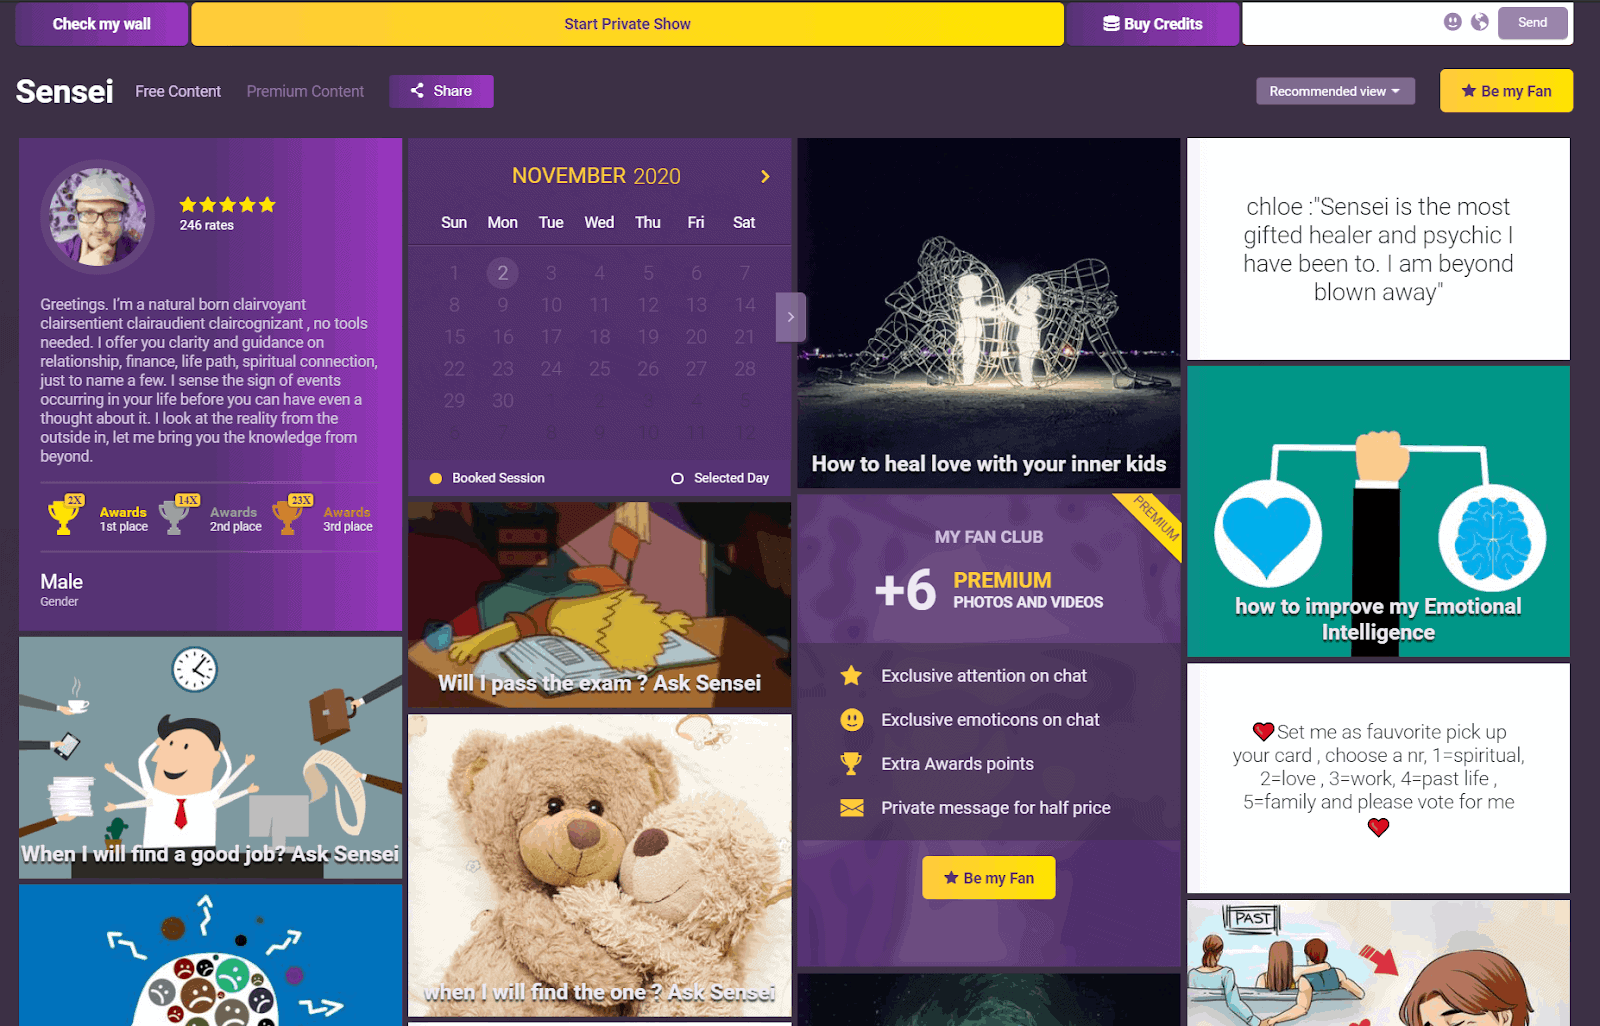The width and height of the screenshot is (1600, 1026).
Task: Switch to Free Content tab
Action: point(178,91)
